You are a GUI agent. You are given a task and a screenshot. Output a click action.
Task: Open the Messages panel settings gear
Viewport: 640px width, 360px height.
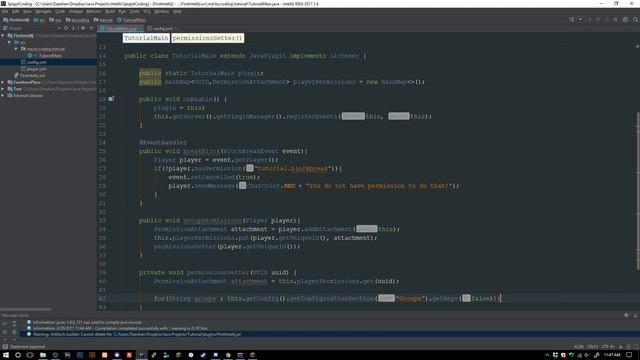click(x=627, y=316)
